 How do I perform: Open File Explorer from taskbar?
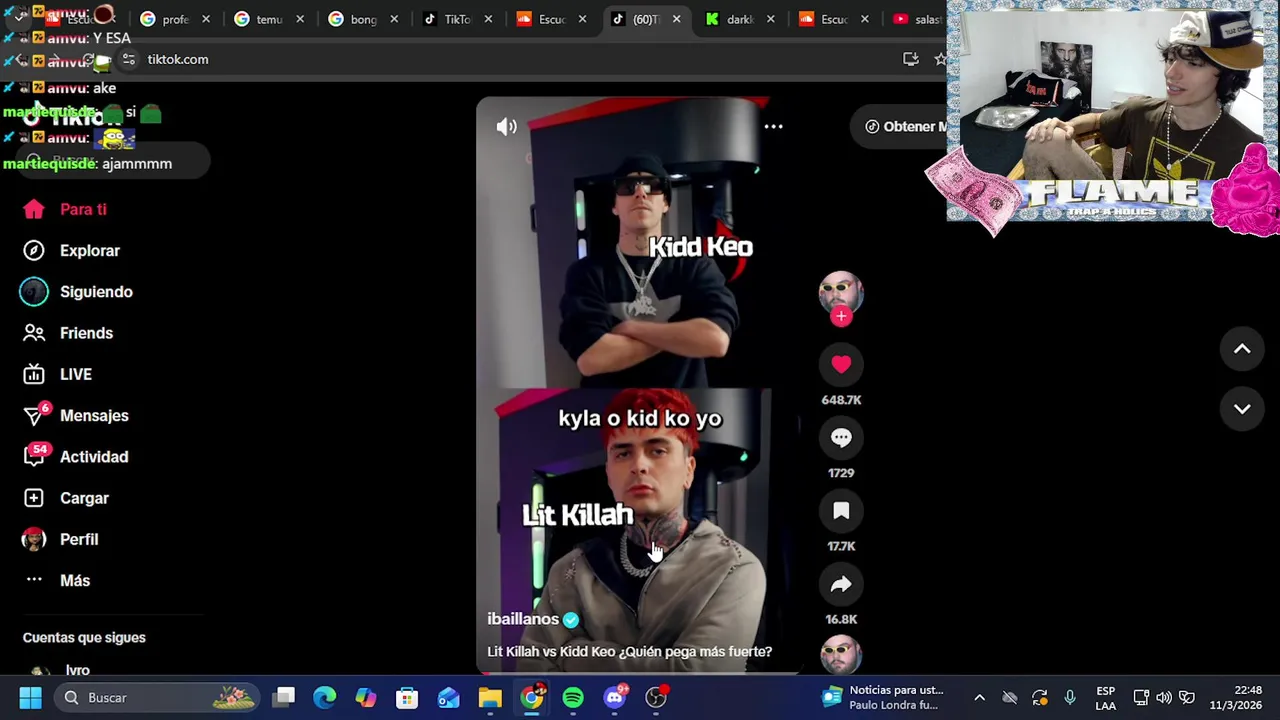[490, 697]
